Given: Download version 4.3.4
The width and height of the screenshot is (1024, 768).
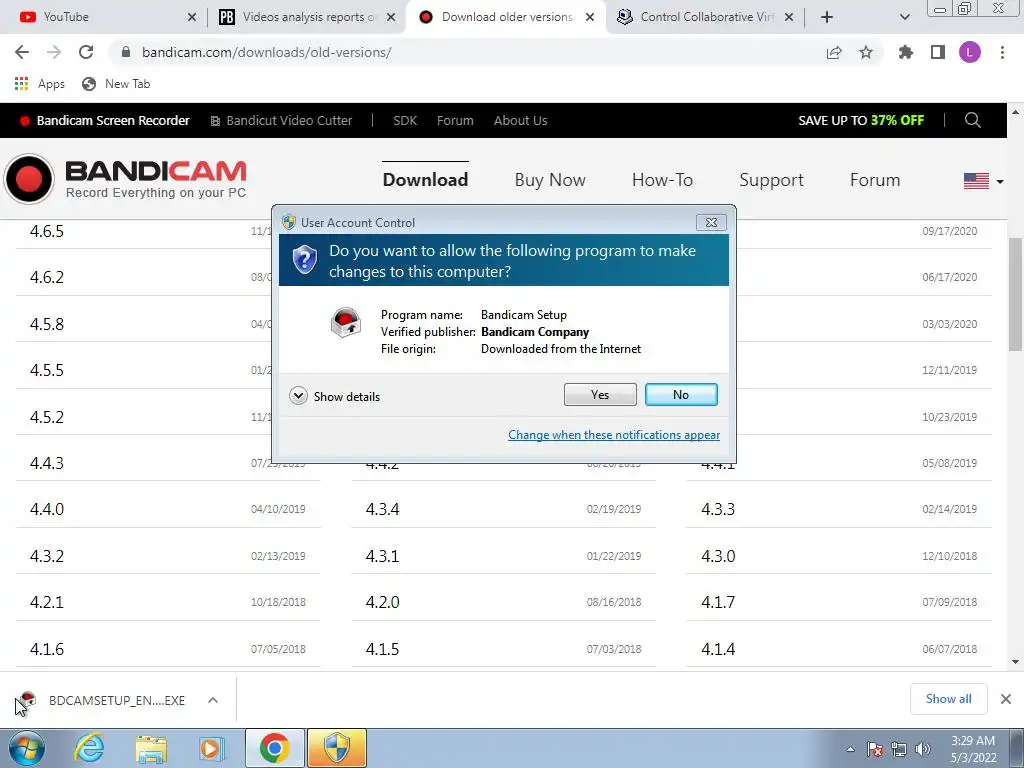Looking at the screenshot, I should click(382, 509).
